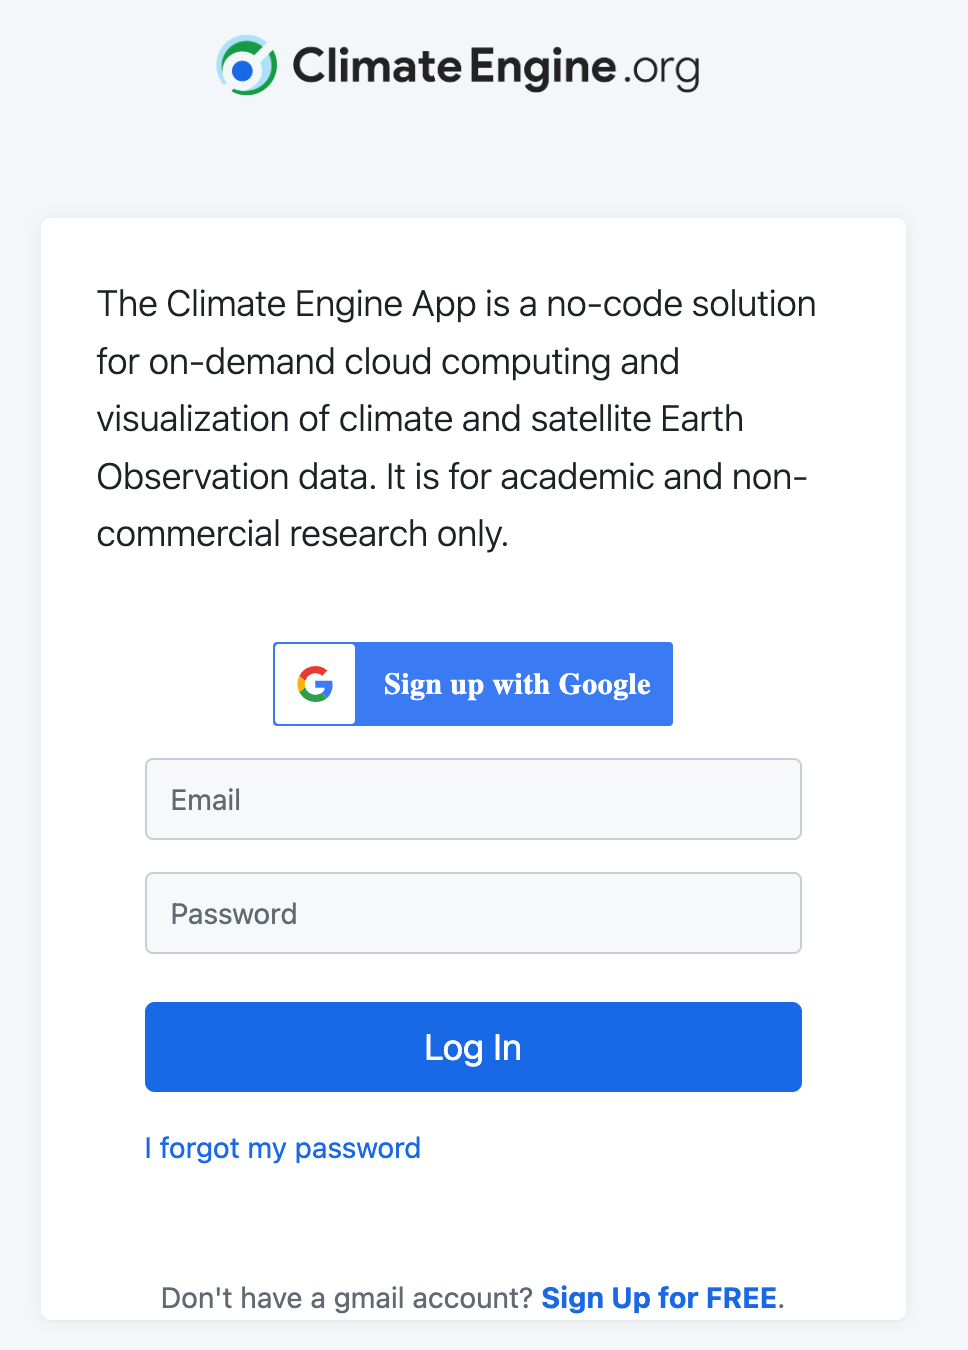968x1350 pixels.
Task: Follow the Sign Up for FREE link
Action: click(x=659, y=1298)
